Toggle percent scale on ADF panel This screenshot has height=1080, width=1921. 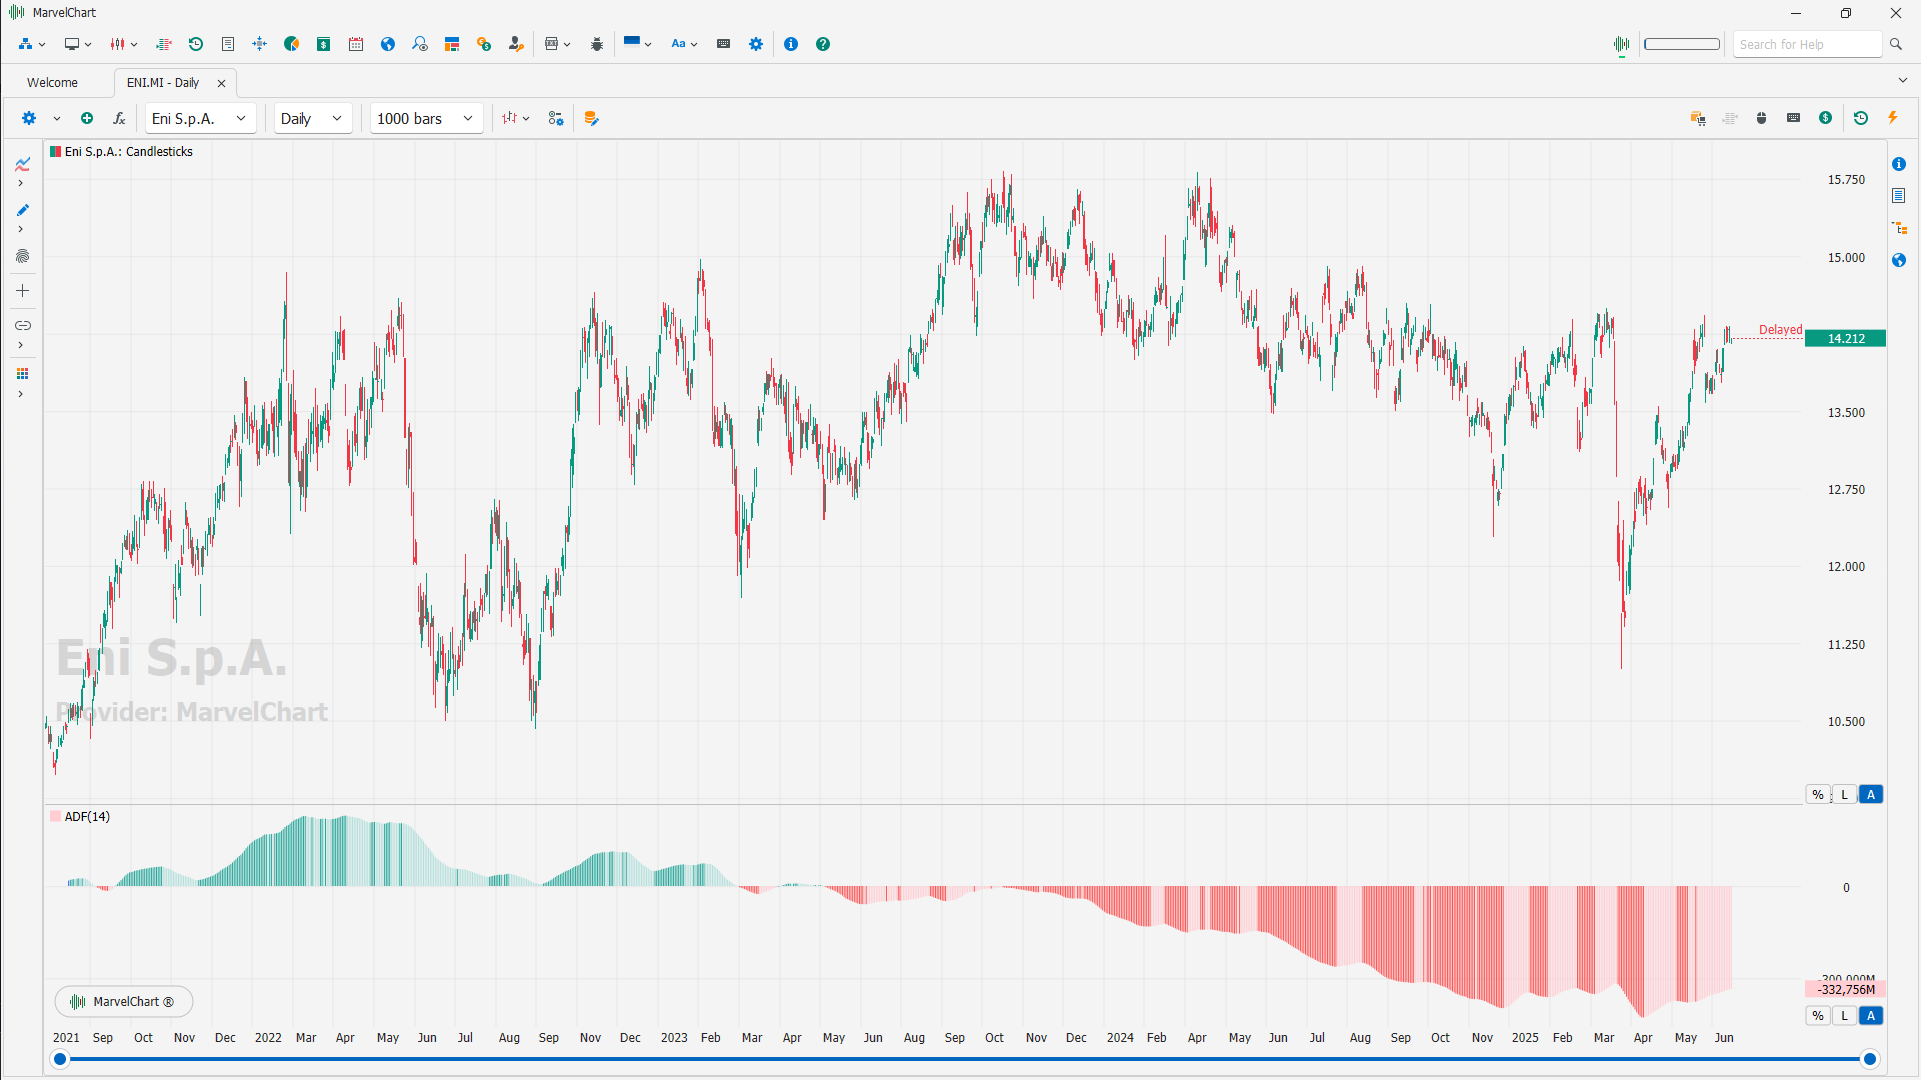tap(1818, 1016)
